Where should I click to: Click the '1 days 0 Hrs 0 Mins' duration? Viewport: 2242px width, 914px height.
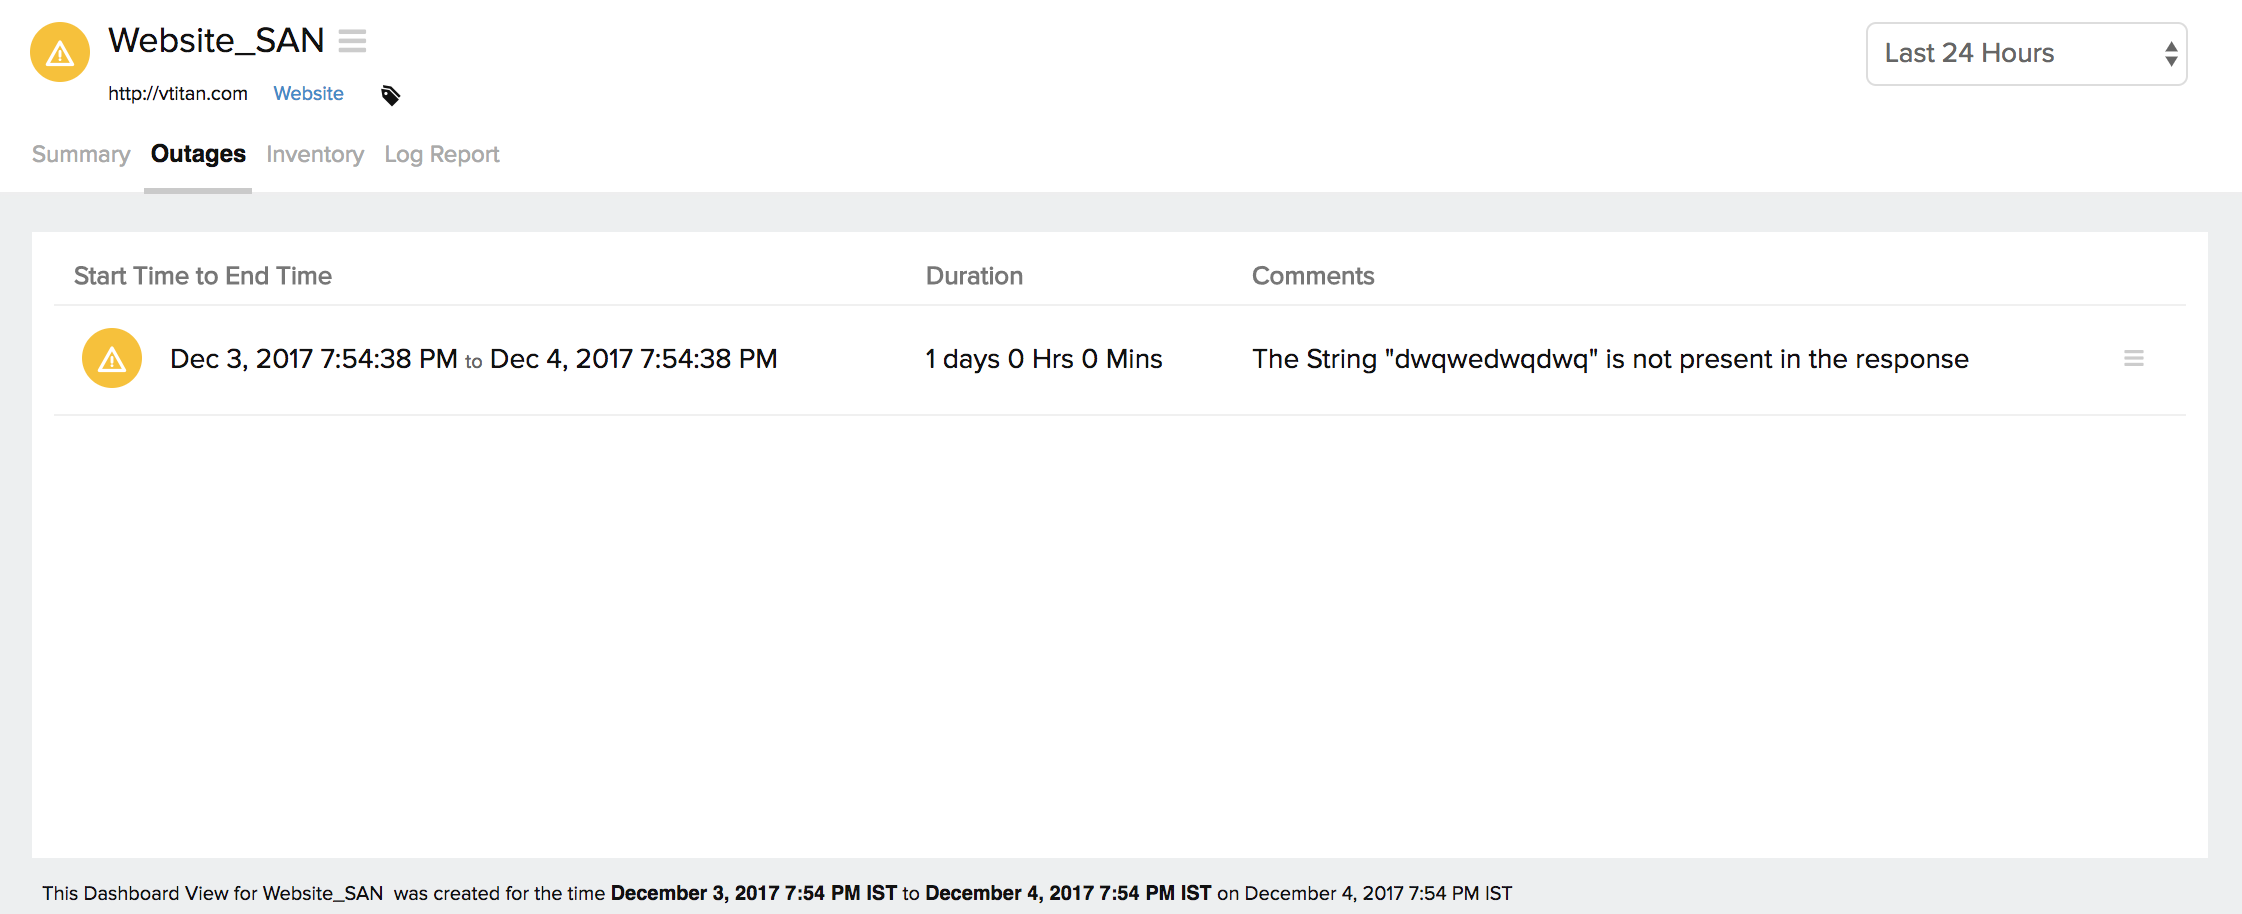click(1043, 359)
